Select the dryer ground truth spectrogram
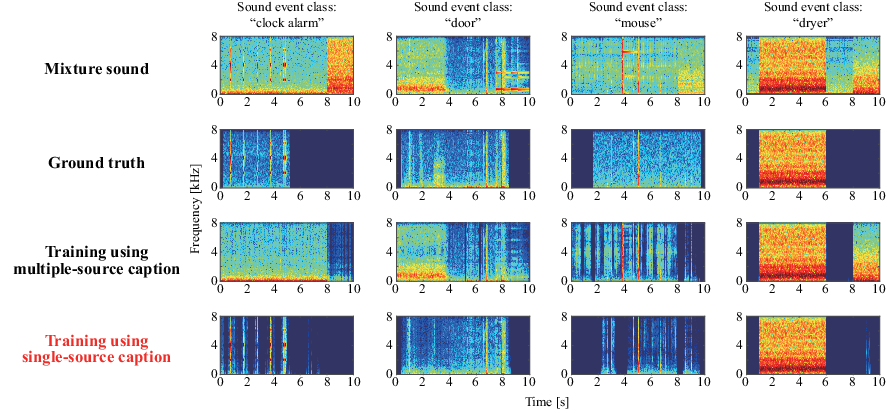887x413 pixels. pyautogui.click(x=813, y=158)
